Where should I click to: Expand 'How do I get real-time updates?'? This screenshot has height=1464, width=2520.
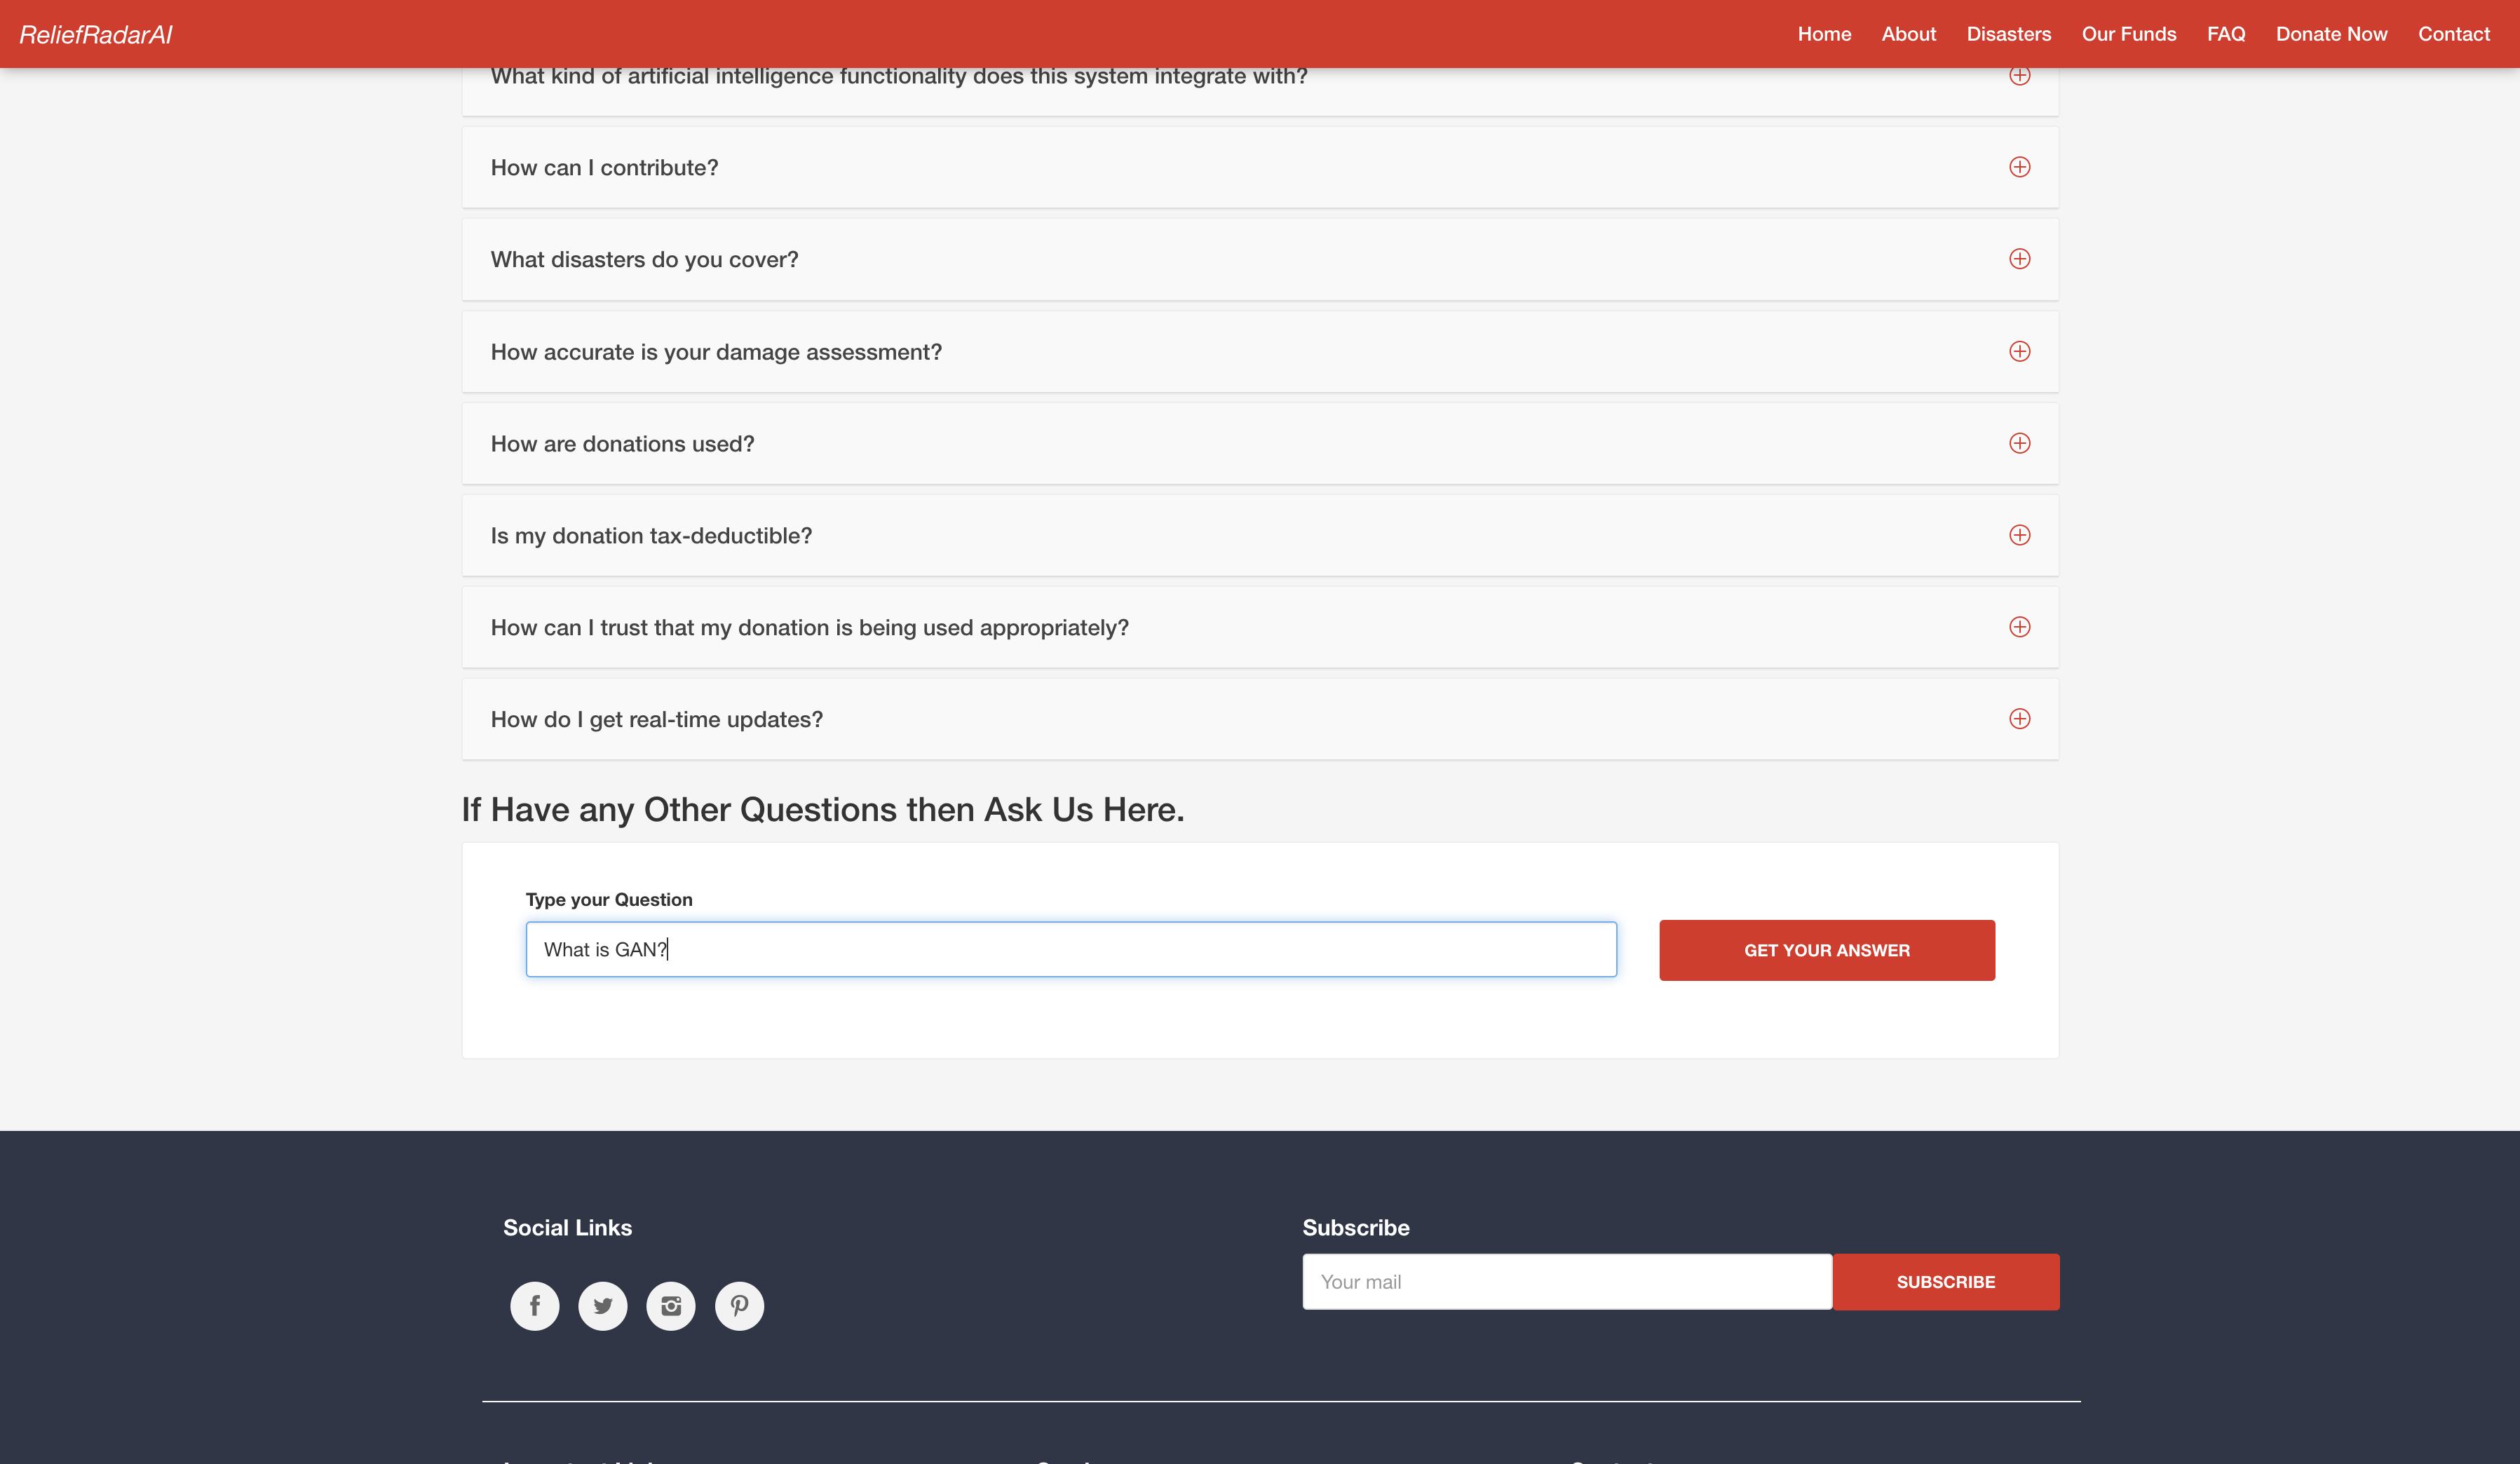pos(2019,719)
